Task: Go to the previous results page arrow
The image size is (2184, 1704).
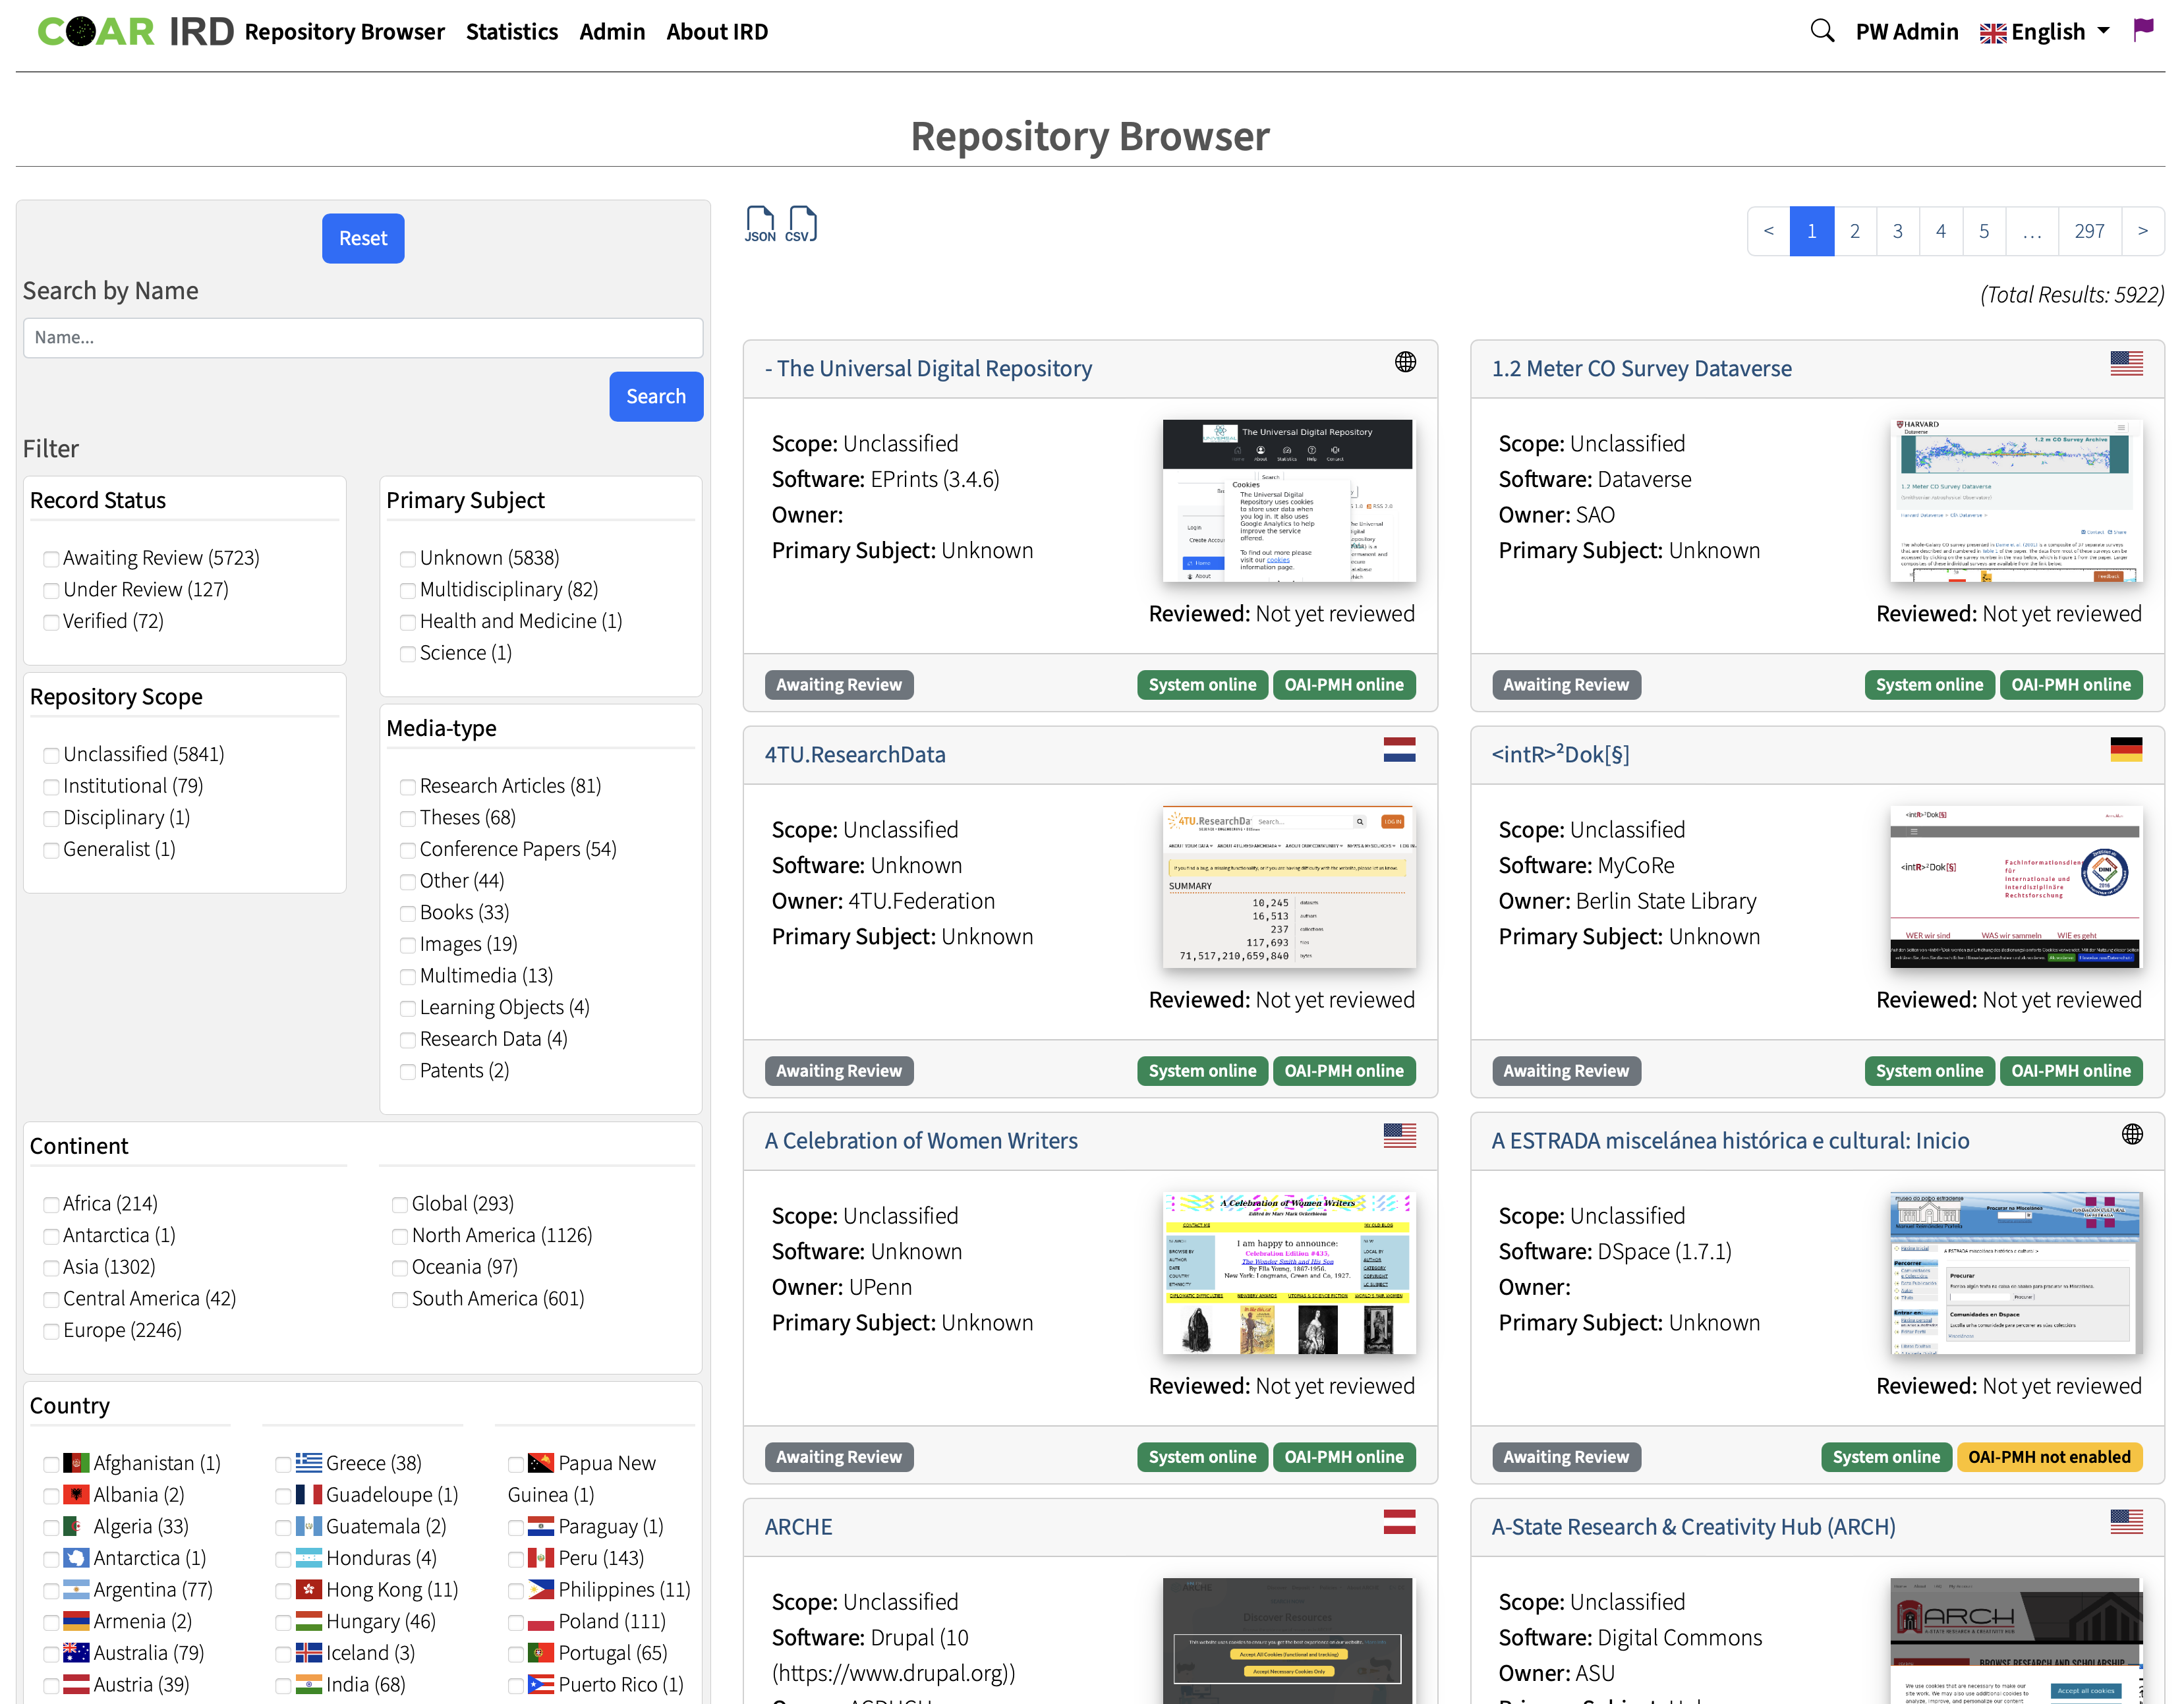Action: 1768,231
